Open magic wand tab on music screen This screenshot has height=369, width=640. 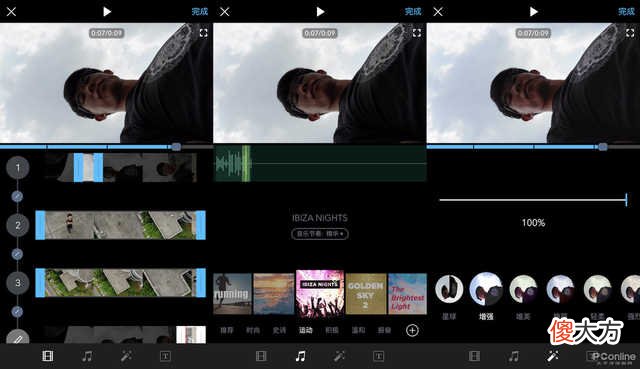(x=339, y=356)
